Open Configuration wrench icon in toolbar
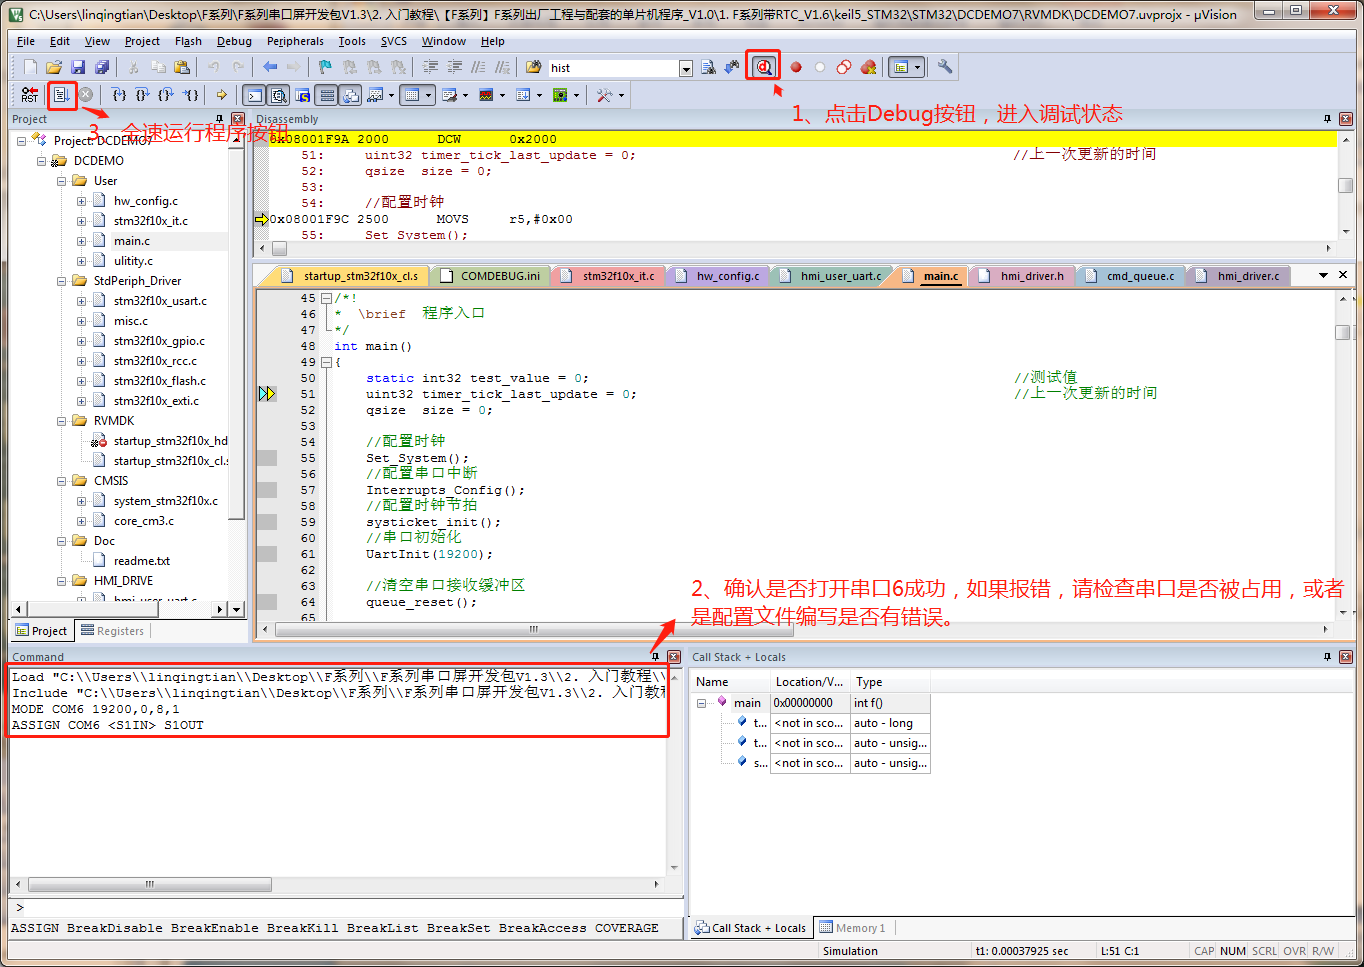 (x=945, y=67)
